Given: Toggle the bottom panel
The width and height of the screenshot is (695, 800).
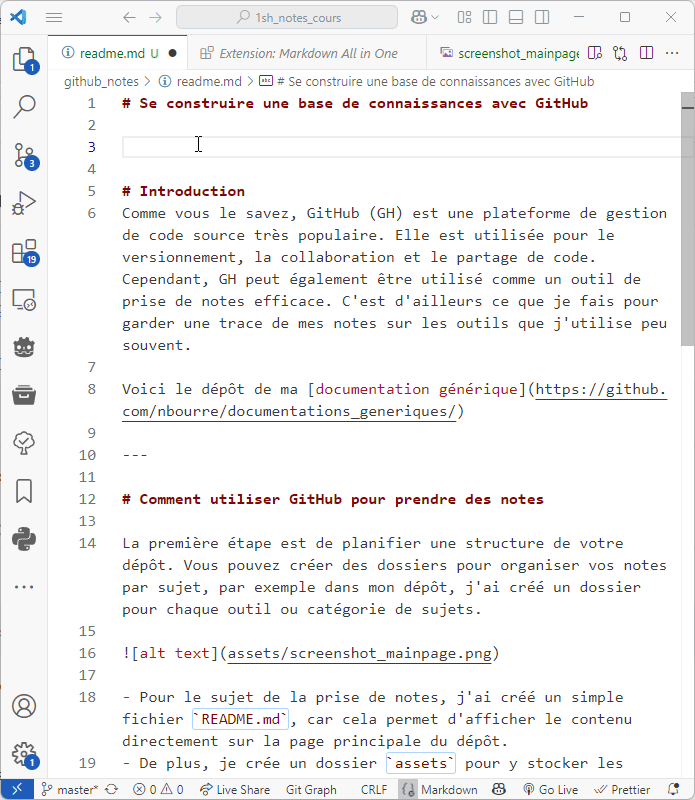Looking at the screenshot, I should [516, 17].
